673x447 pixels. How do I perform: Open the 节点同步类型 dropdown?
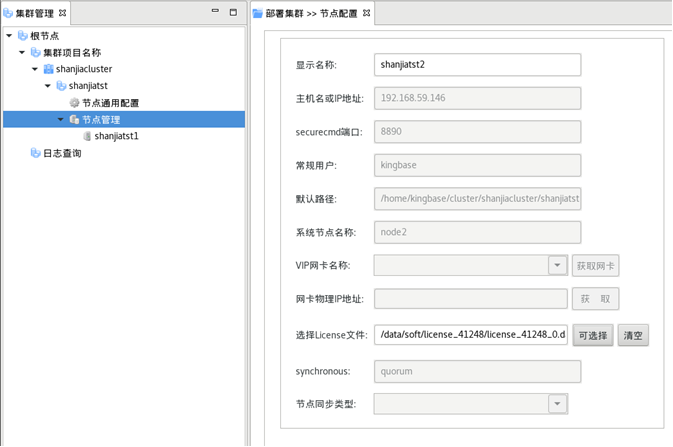click(558, 404)
